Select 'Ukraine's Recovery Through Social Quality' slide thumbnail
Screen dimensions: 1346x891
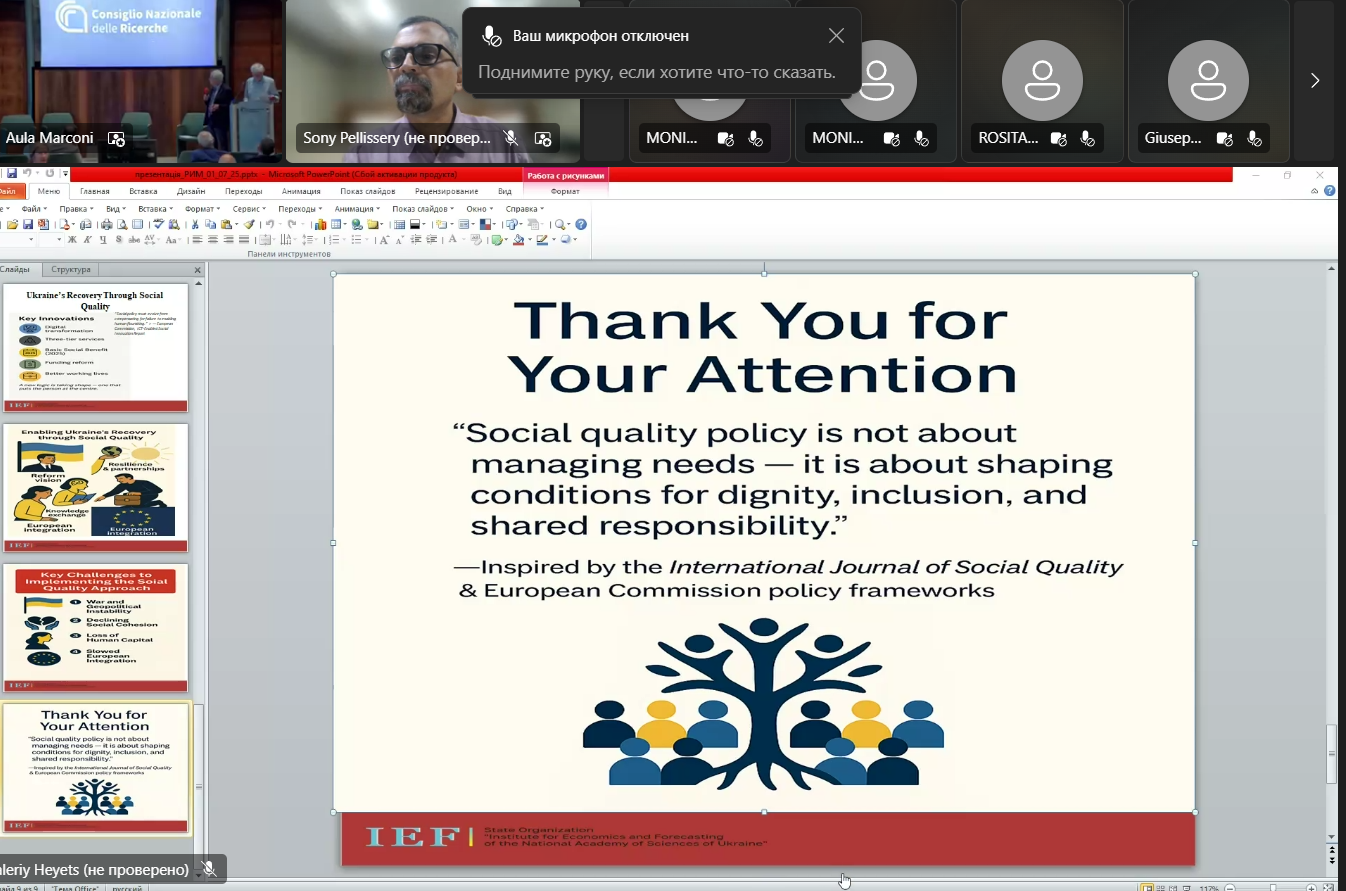point(95,349)
